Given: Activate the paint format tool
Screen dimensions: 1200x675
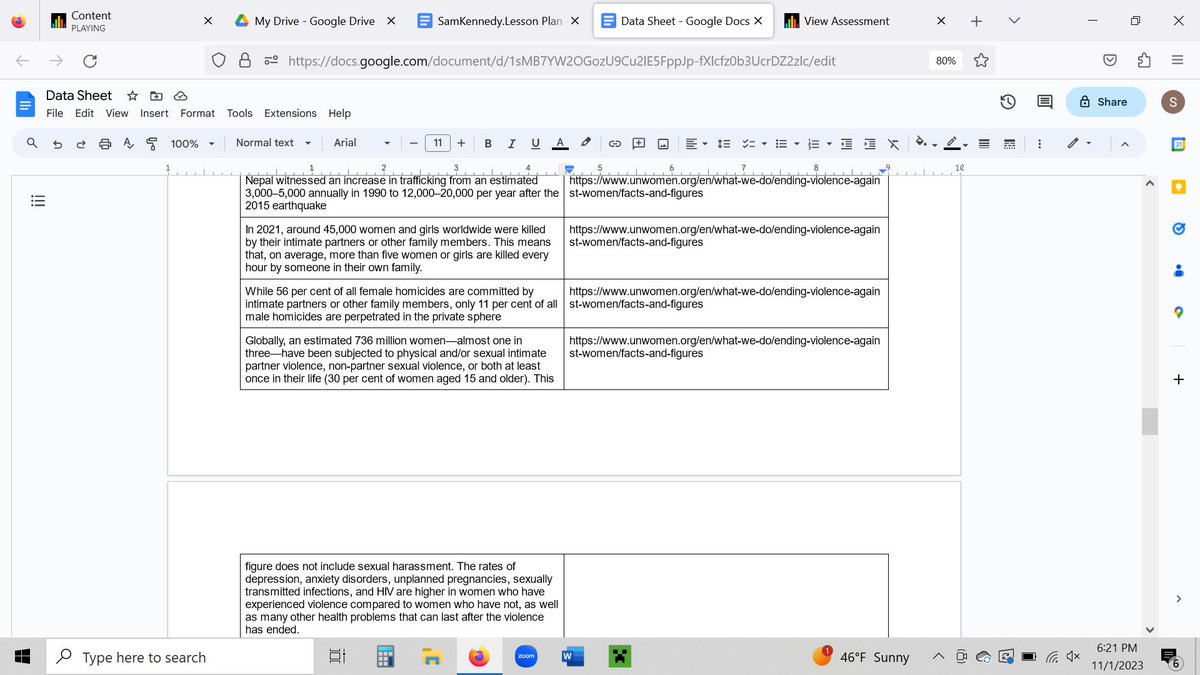Looking at the screenshot, I should tap(152, 143).
